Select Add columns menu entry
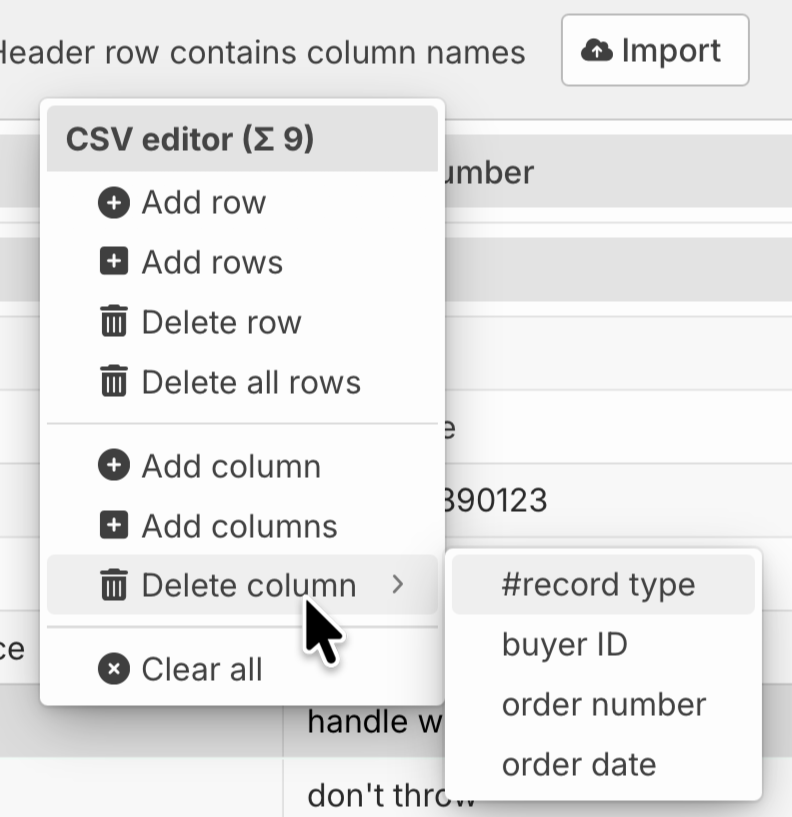792x817 pixels. point(242,525)
